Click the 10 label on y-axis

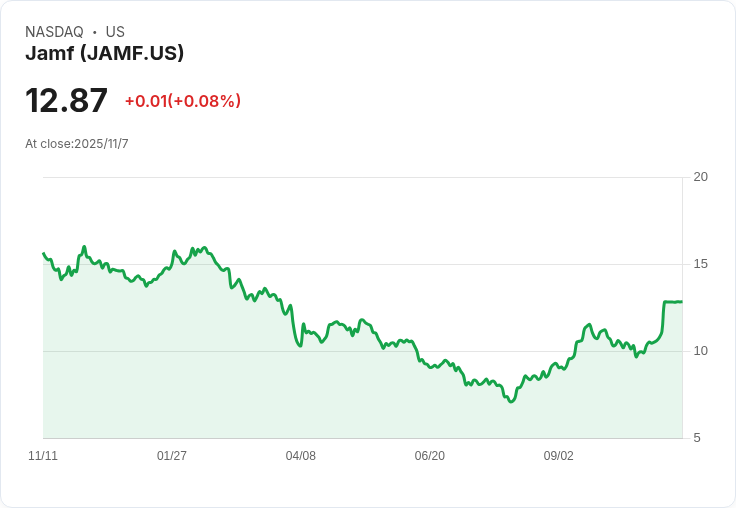(701, 351)
